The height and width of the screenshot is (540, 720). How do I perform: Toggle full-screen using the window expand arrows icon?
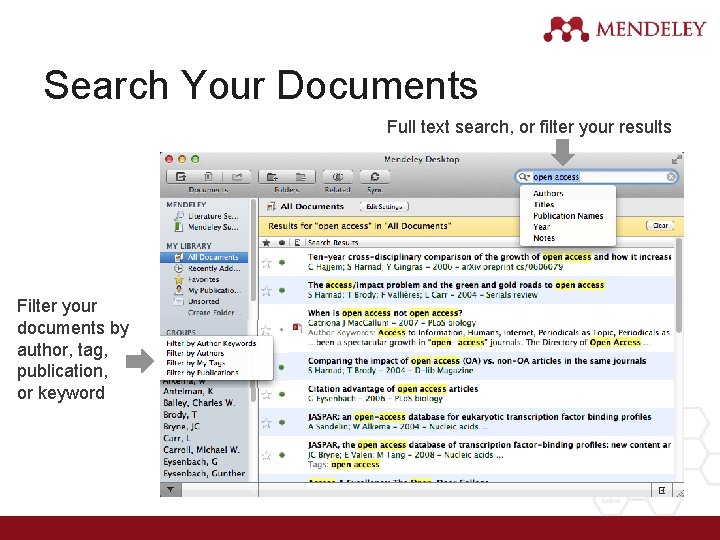point(676,159)
